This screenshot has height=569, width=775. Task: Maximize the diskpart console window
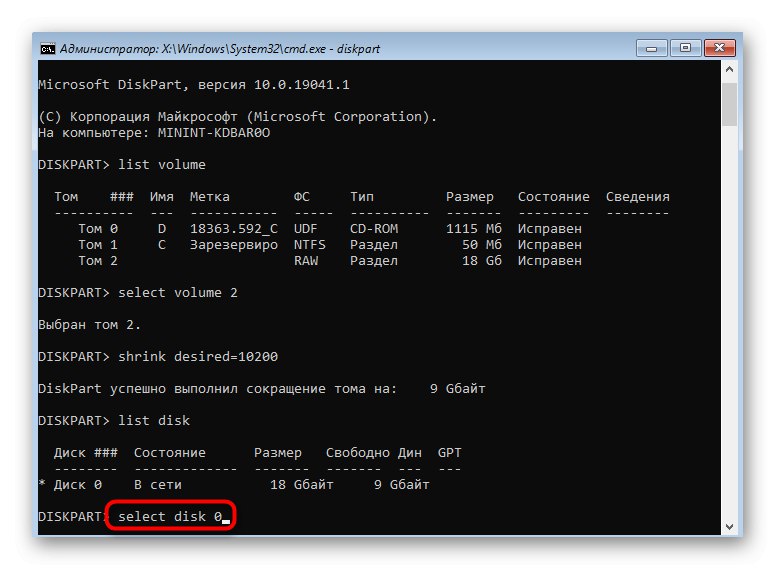pyautogui.click(x=685, y=46)
